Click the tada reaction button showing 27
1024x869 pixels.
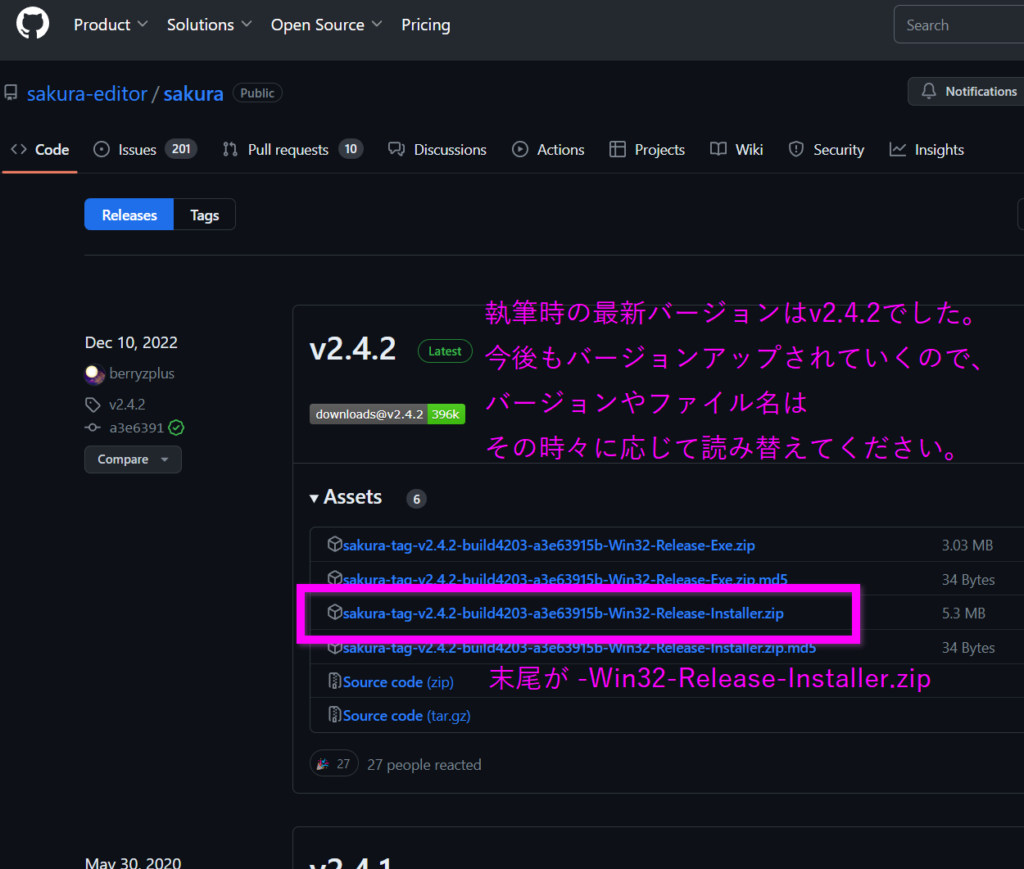point(334,763)
